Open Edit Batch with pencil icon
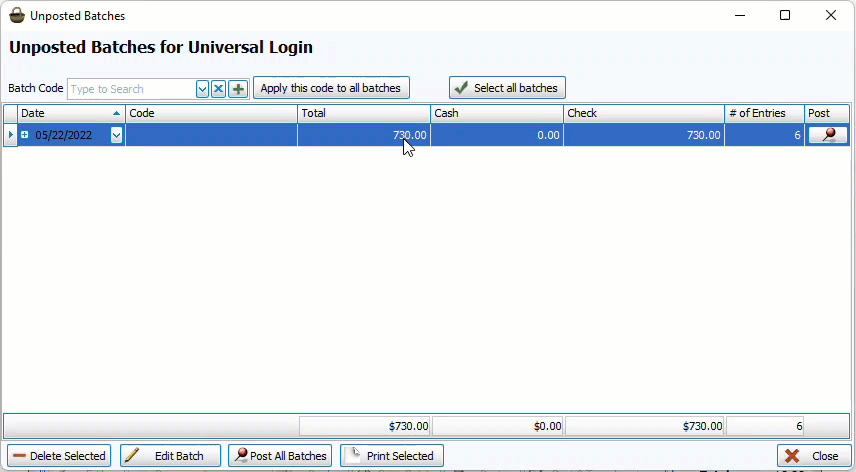The image size is (856, 472). point(170,456)
